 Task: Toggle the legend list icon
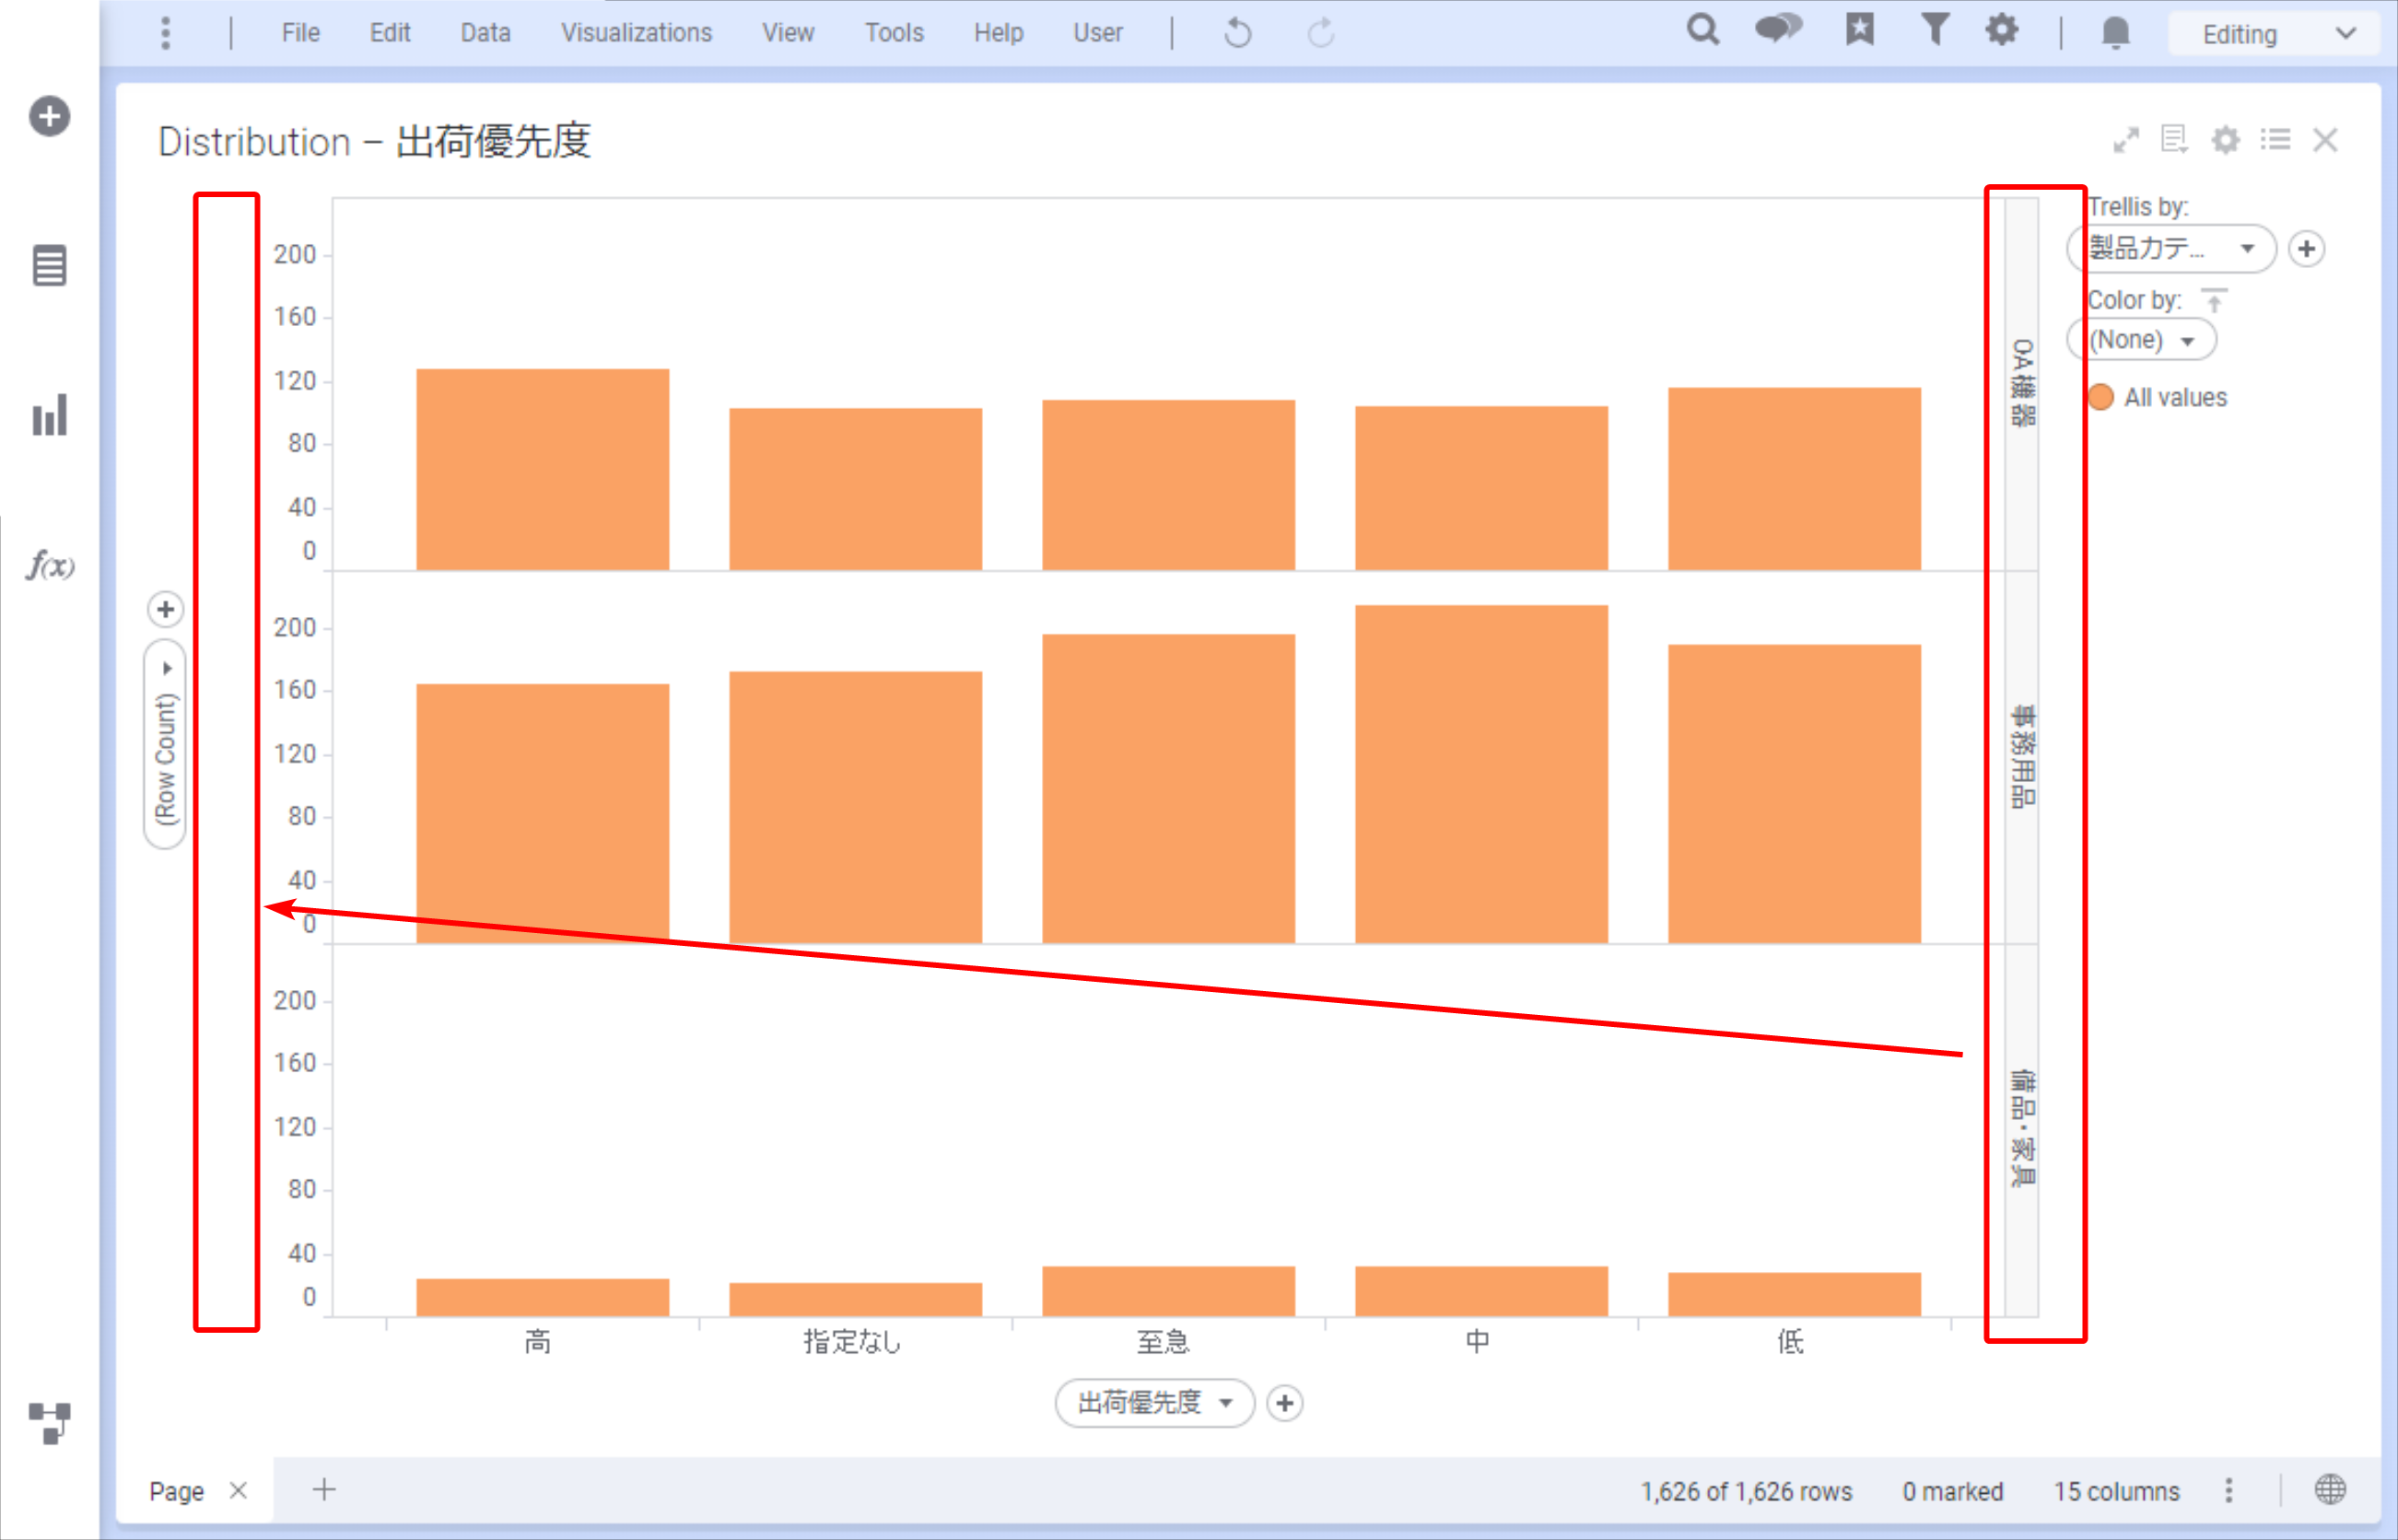coord(2275,140)
